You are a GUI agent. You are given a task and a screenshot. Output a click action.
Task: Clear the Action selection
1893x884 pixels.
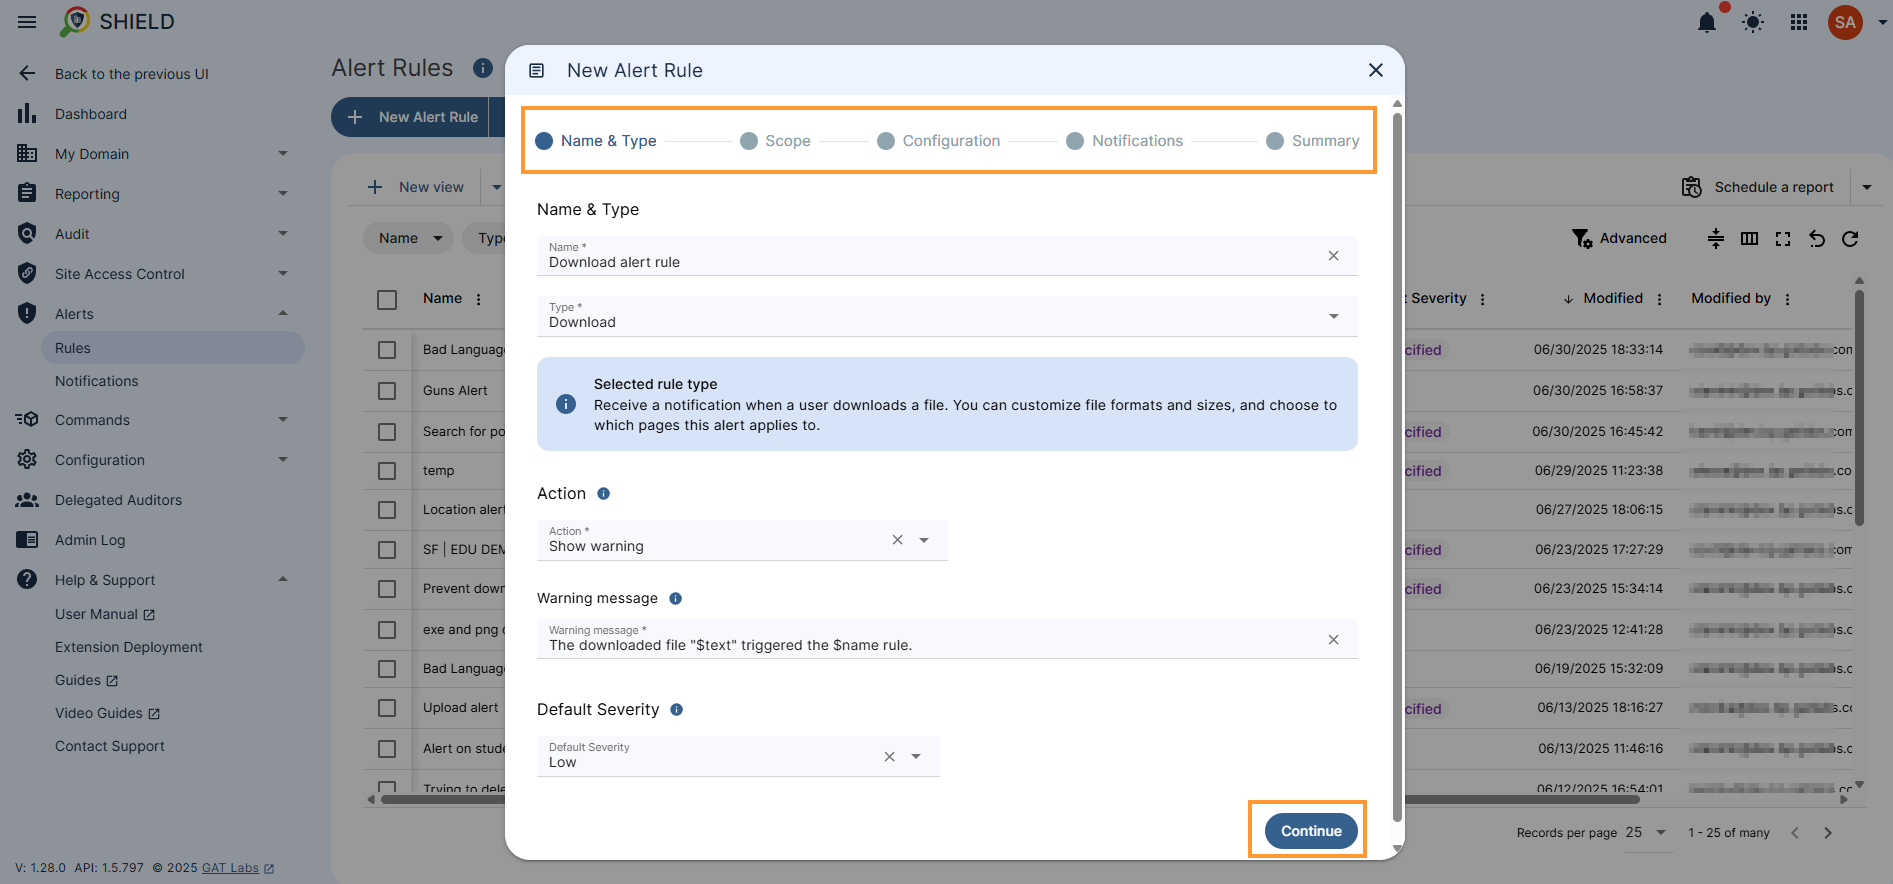point(897,540)
